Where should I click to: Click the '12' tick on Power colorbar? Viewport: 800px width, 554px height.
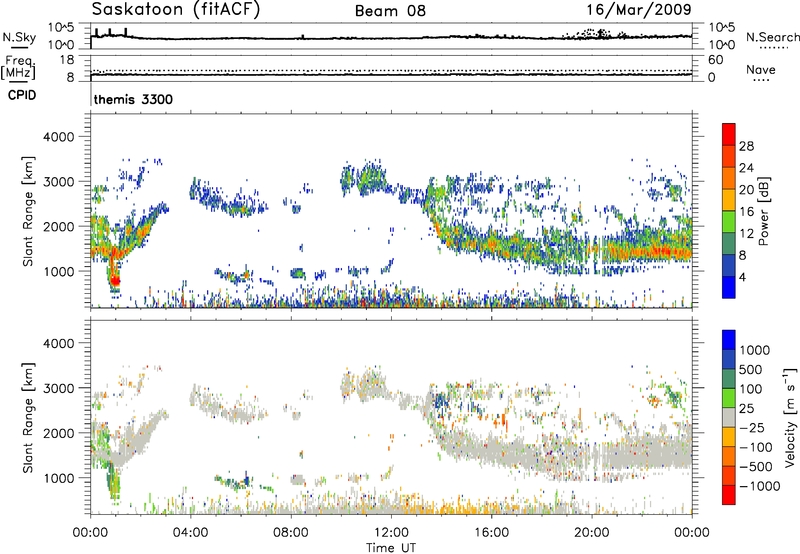tap(746, 234)
